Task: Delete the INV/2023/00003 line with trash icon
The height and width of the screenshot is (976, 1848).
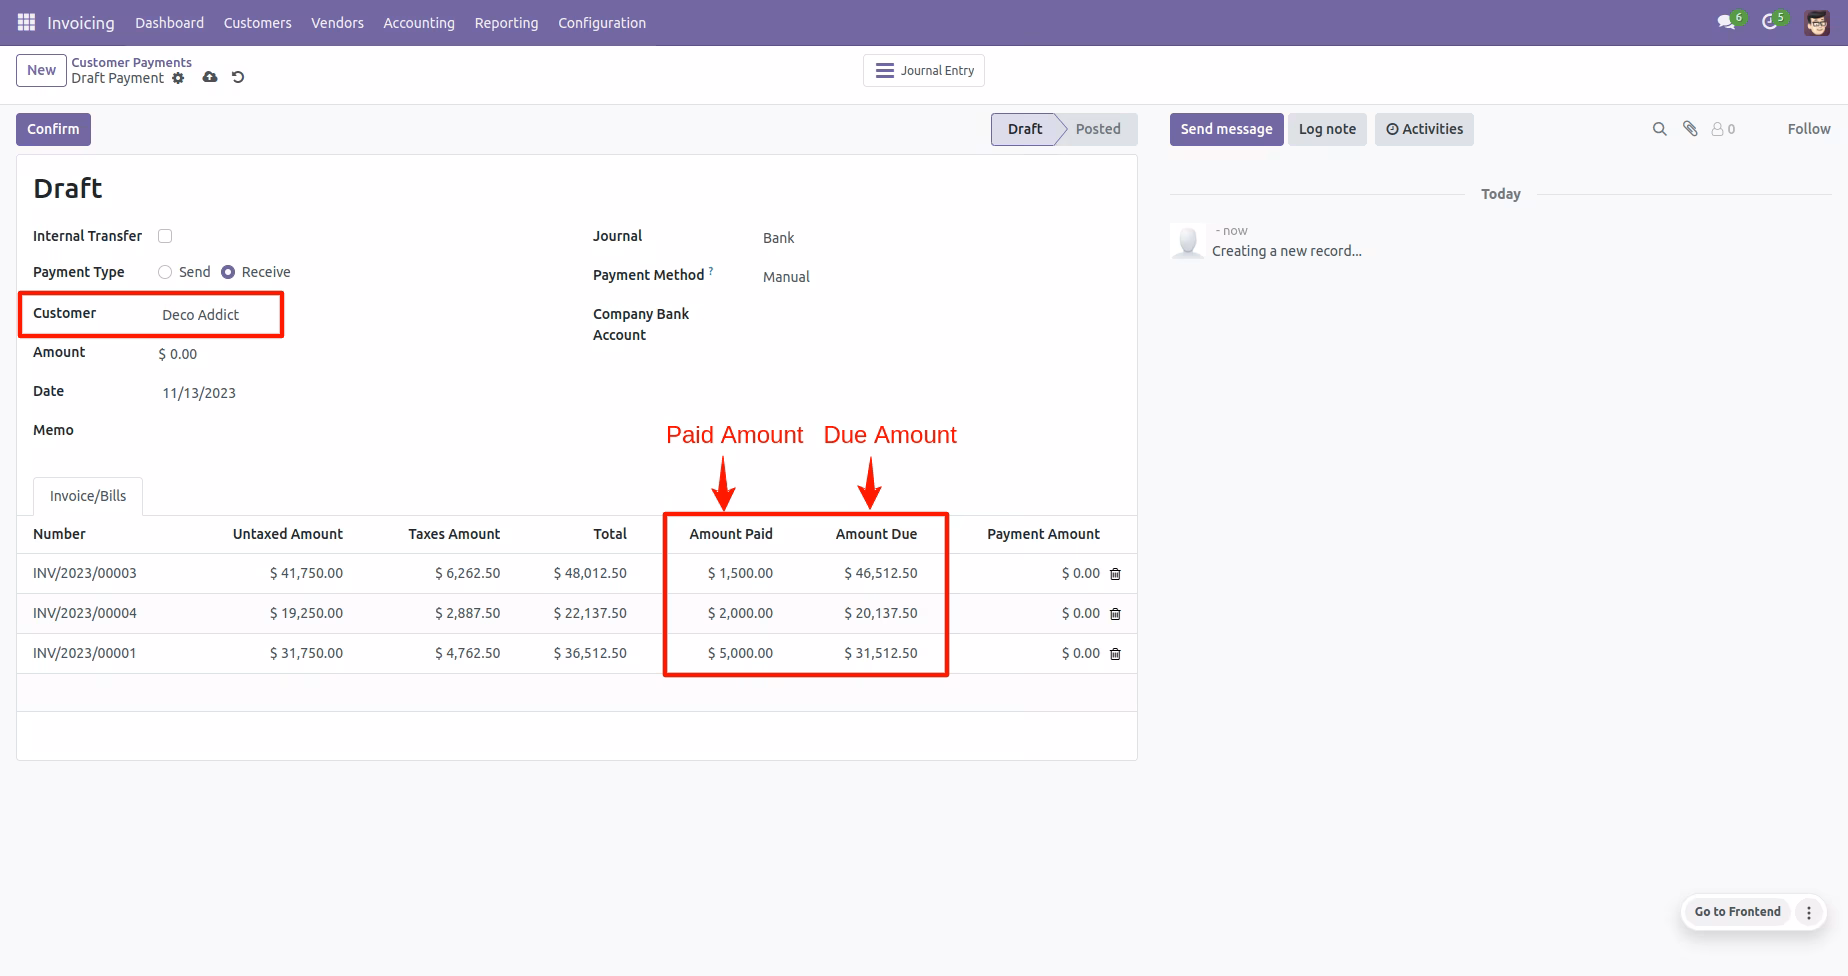Action: pyautogui.click(x=1115, y=574)
